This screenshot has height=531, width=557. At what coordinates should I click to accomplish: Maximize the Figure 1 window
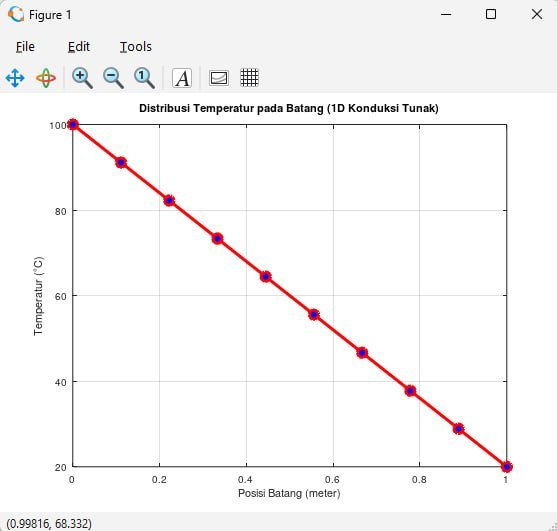tap(491, 14)
